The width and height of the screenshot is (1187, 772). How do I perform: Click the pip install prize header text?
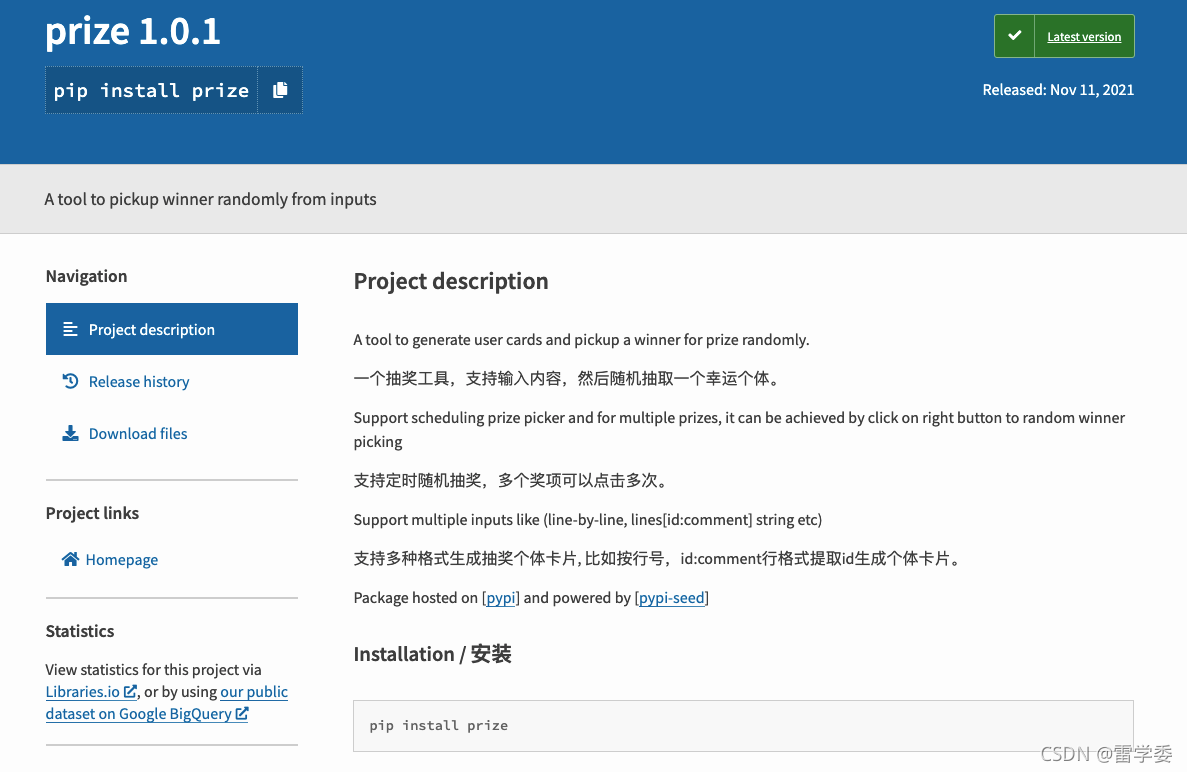[151, 91]
